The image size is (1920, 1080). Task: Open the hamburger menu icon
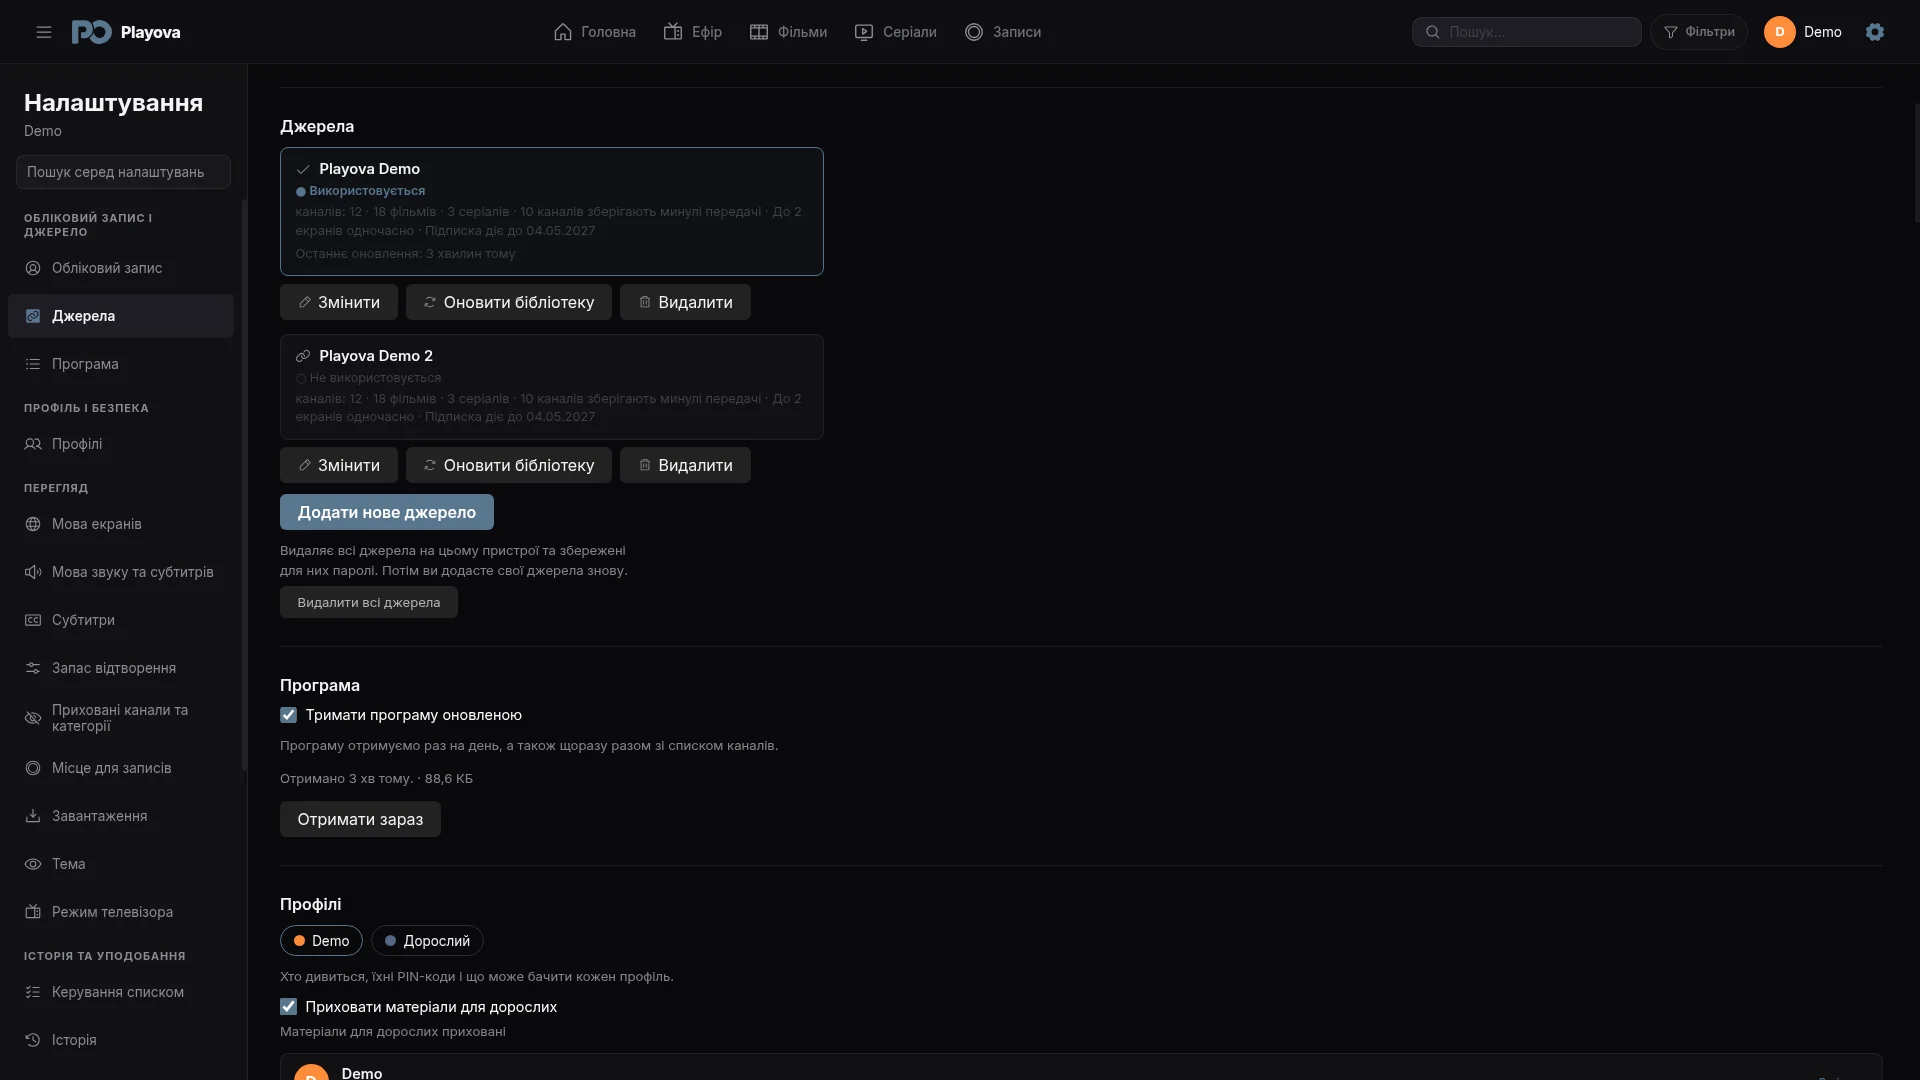tap(44, 32)
